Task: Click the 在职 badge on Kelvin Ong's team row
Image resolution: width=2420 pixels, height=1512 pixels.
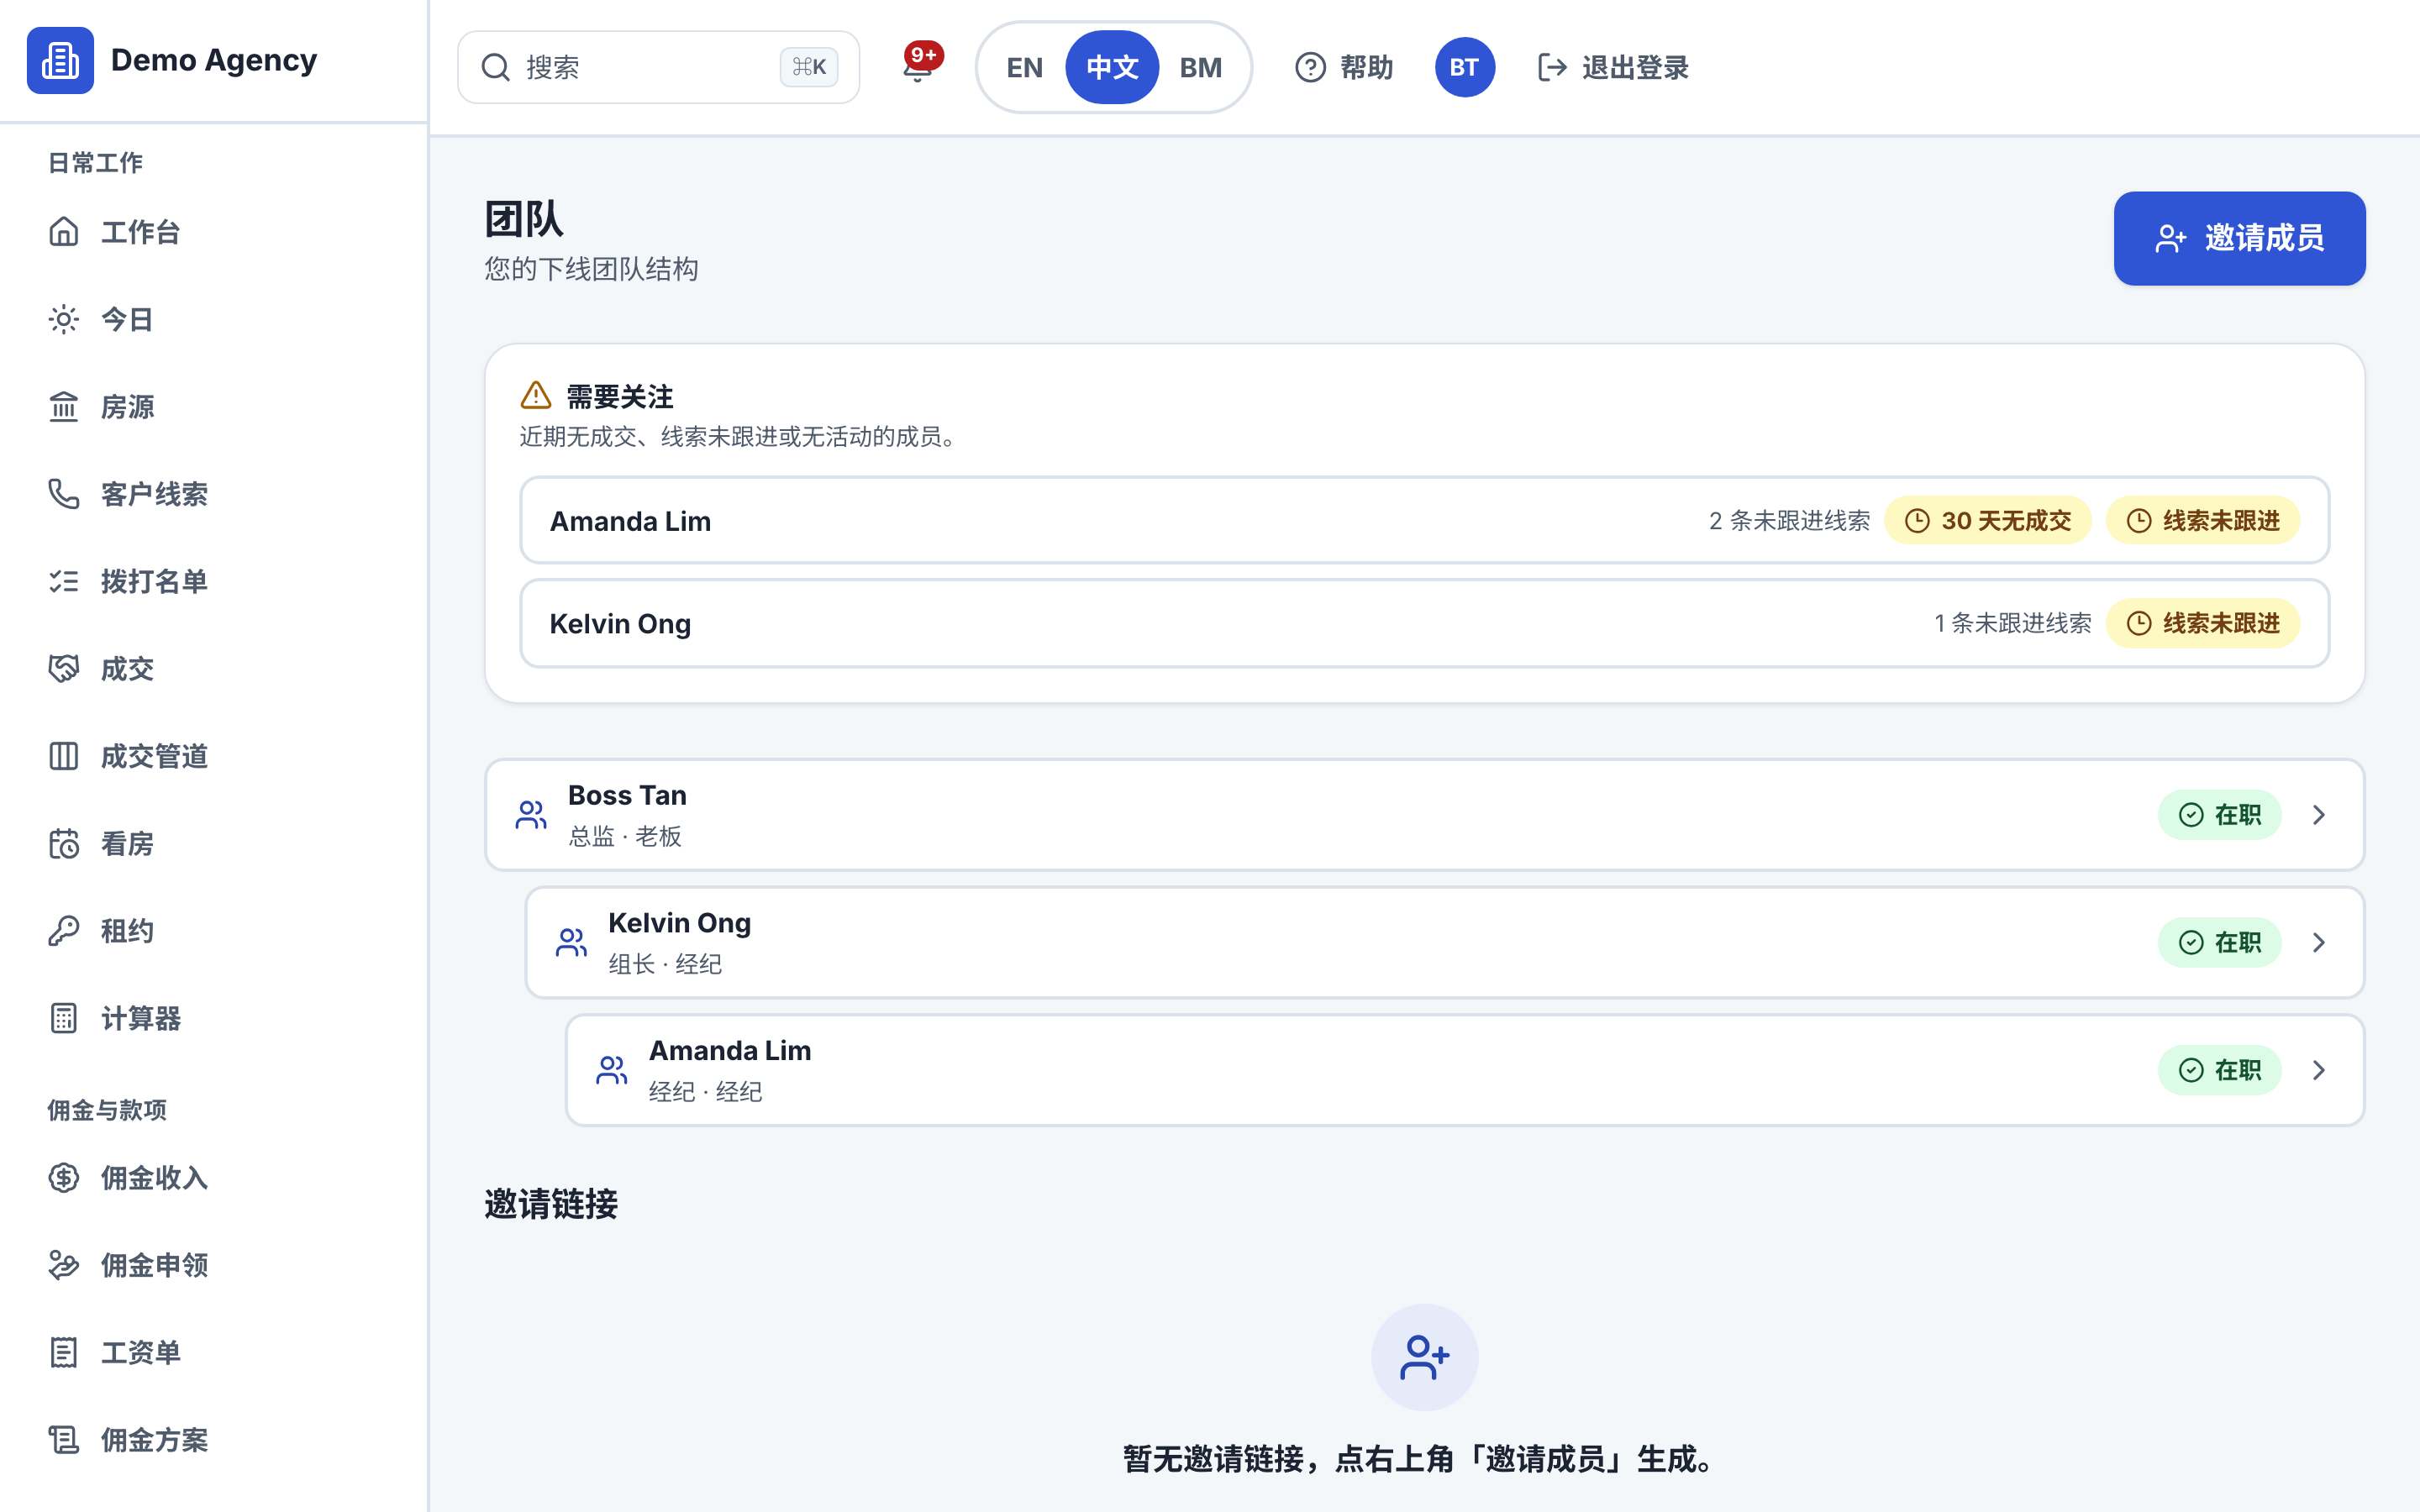Action: point(2219,942)
